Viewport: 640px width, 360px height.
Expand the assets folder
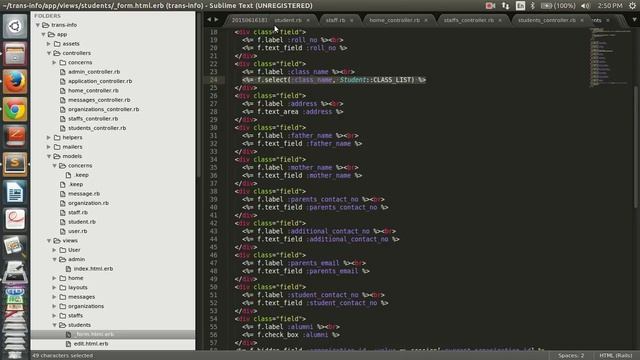pos(49,44)
